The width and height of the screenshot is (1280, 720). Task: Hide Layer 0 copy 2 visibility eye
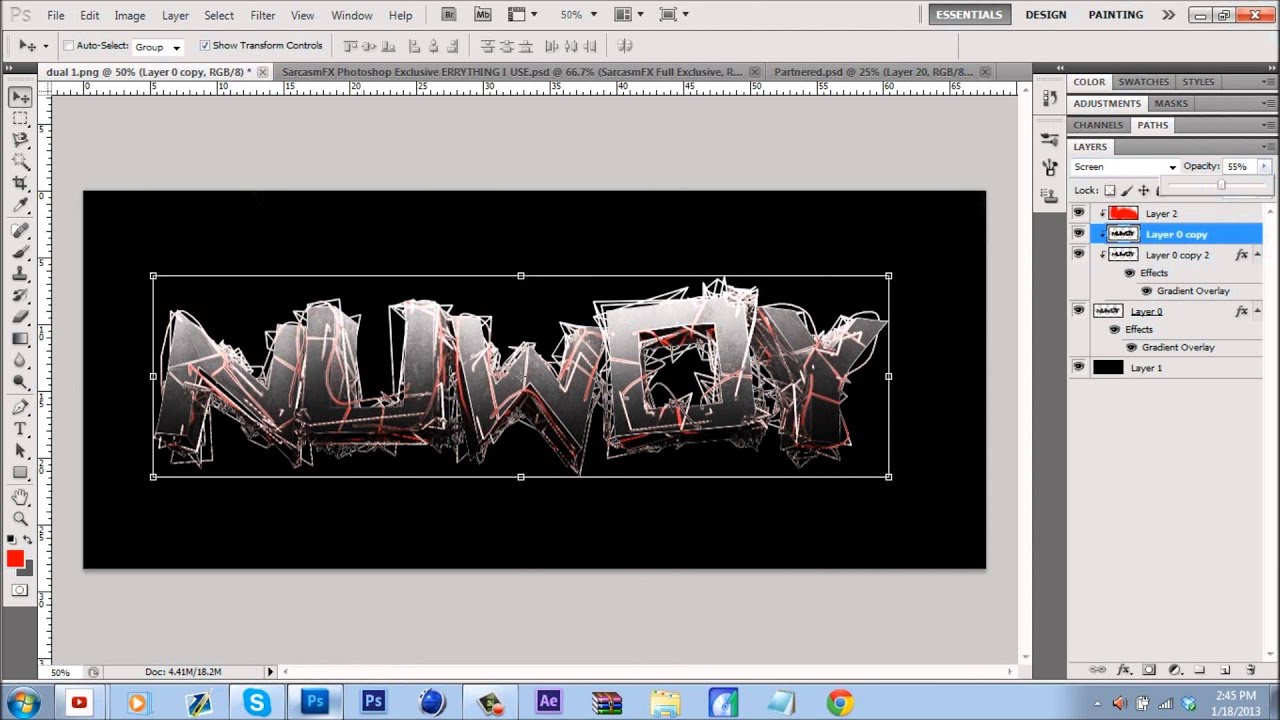click(x=1078, y=255)
